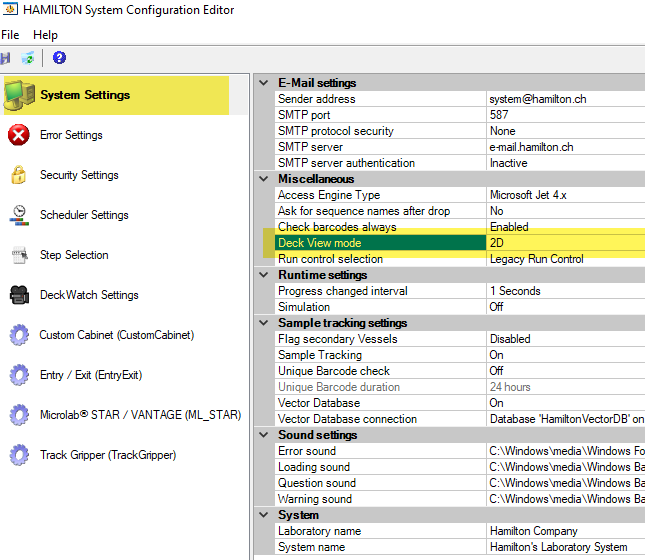Collapse the Sample tracking settings group

(x=264, y=323)
